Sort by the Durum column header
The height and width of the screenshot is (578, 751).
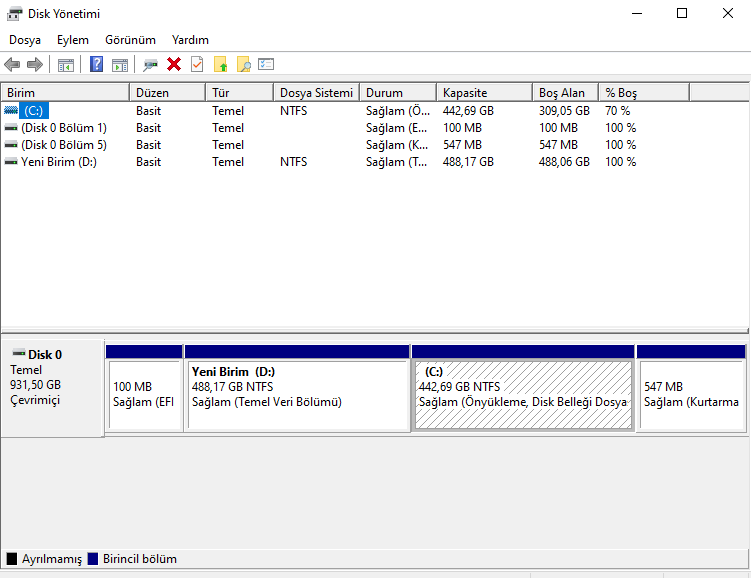pyautogui.click(x=398, y=92)
